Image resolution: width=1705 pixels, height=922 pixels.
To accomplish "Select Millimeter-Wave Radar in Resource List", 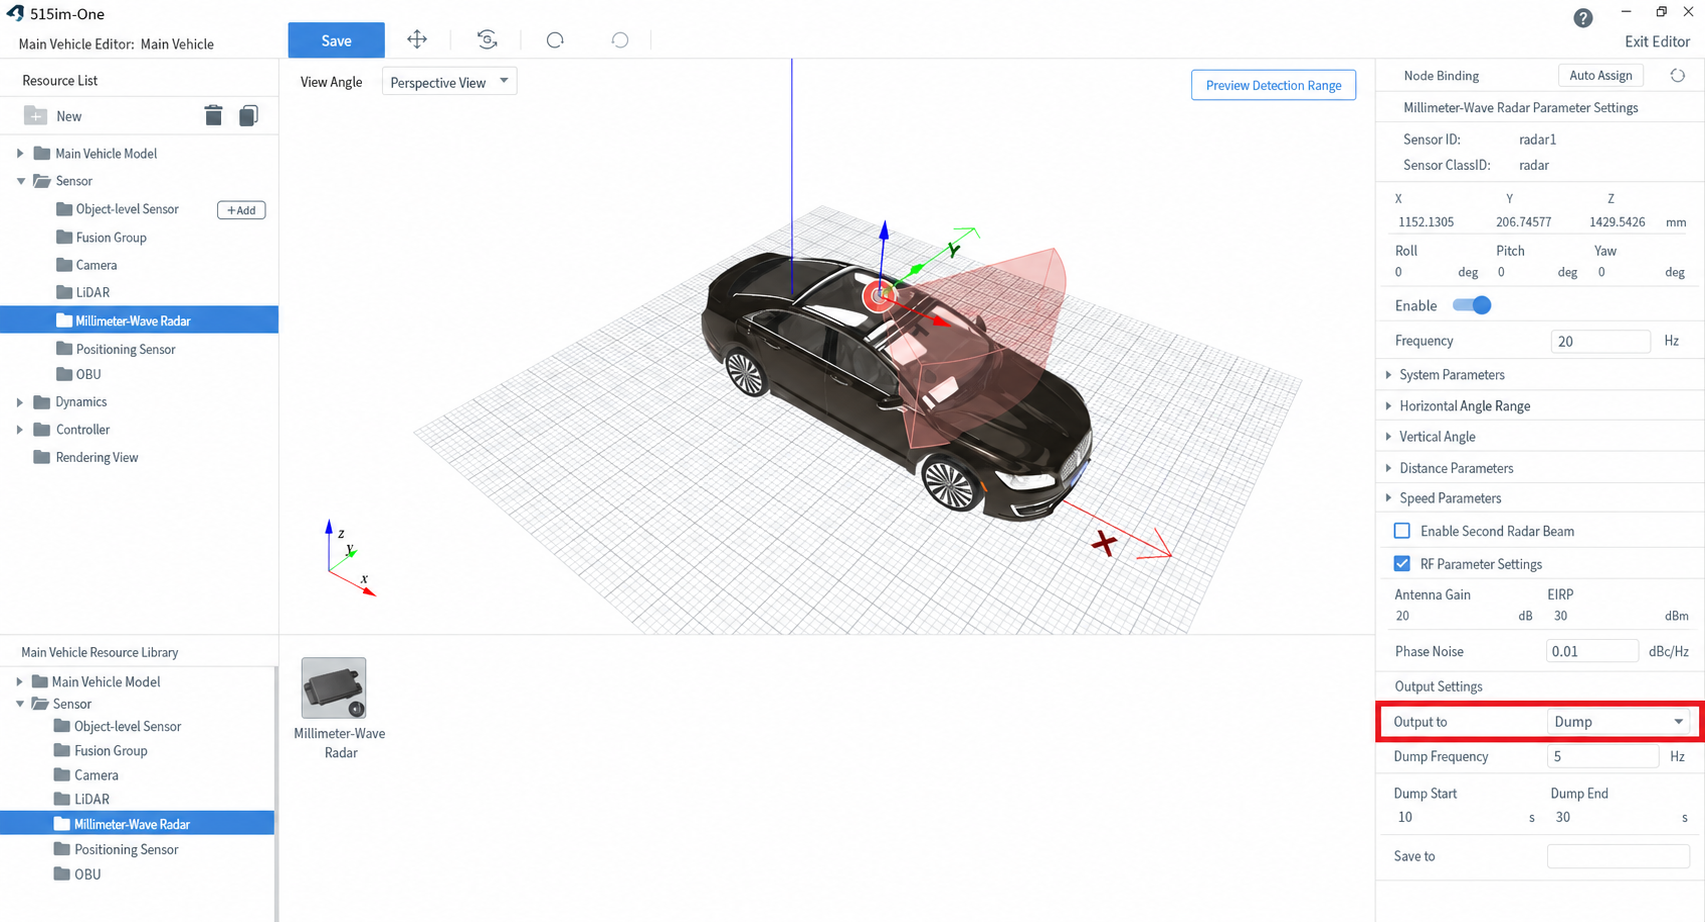I will 139,321.
